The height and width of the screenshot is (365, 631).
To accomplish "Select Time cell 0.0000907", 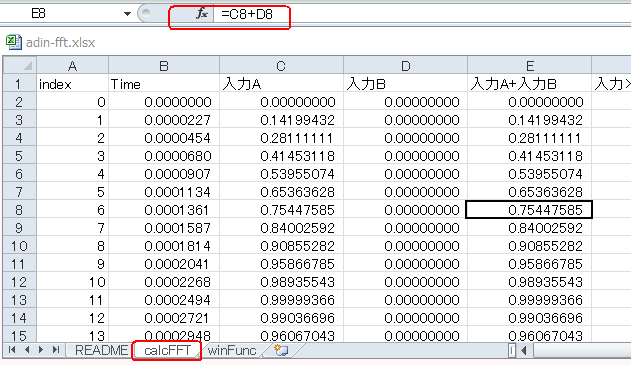I will [x=164, y=173].
